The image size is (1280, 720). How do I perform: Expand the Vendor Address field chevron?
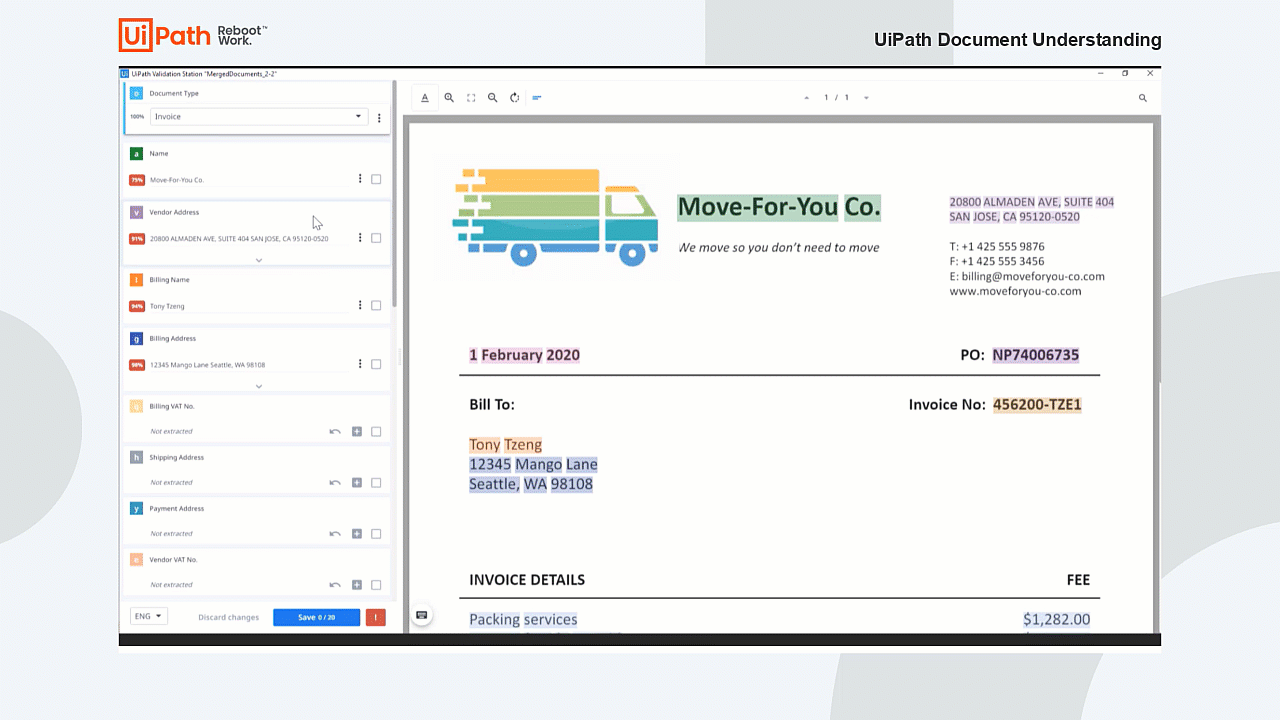coord(259,260)
